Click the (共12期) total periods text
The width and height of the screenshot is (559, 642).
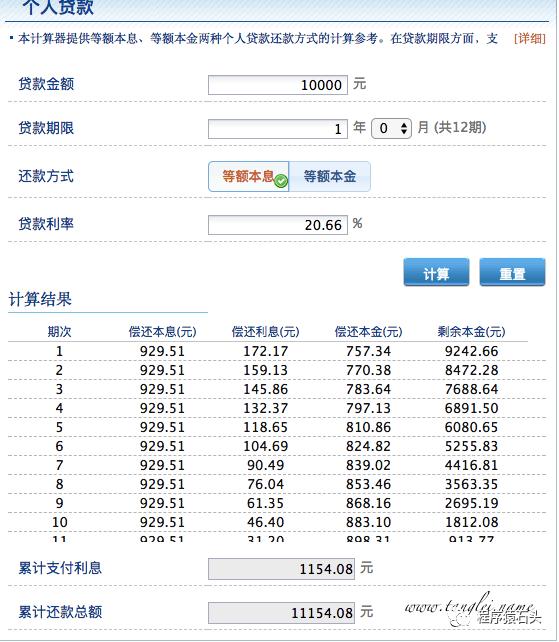pyautogui.click(x=460, y=127)
